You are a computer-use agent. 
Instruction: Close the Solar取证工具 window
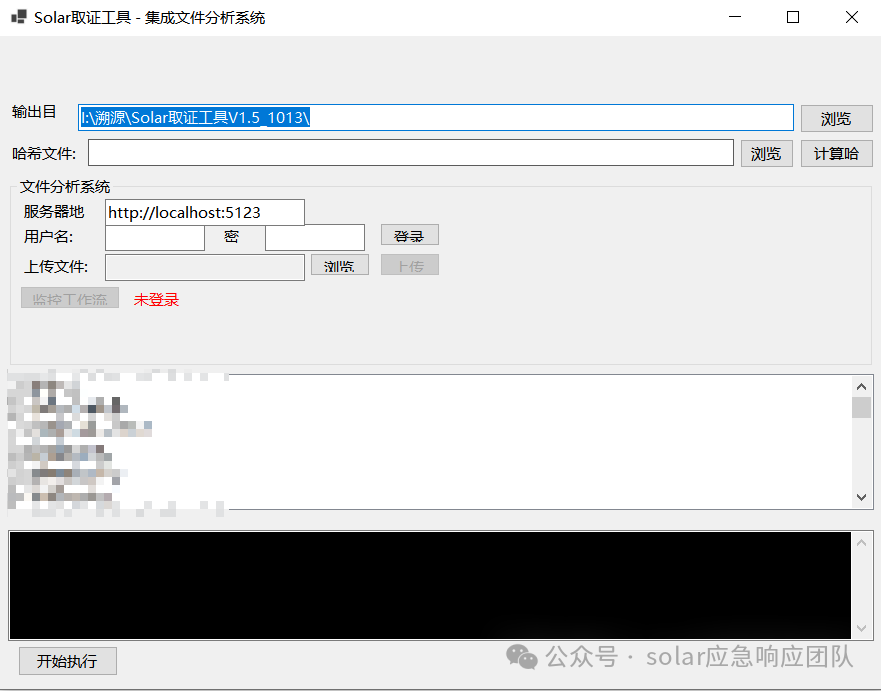pos(852,17)
